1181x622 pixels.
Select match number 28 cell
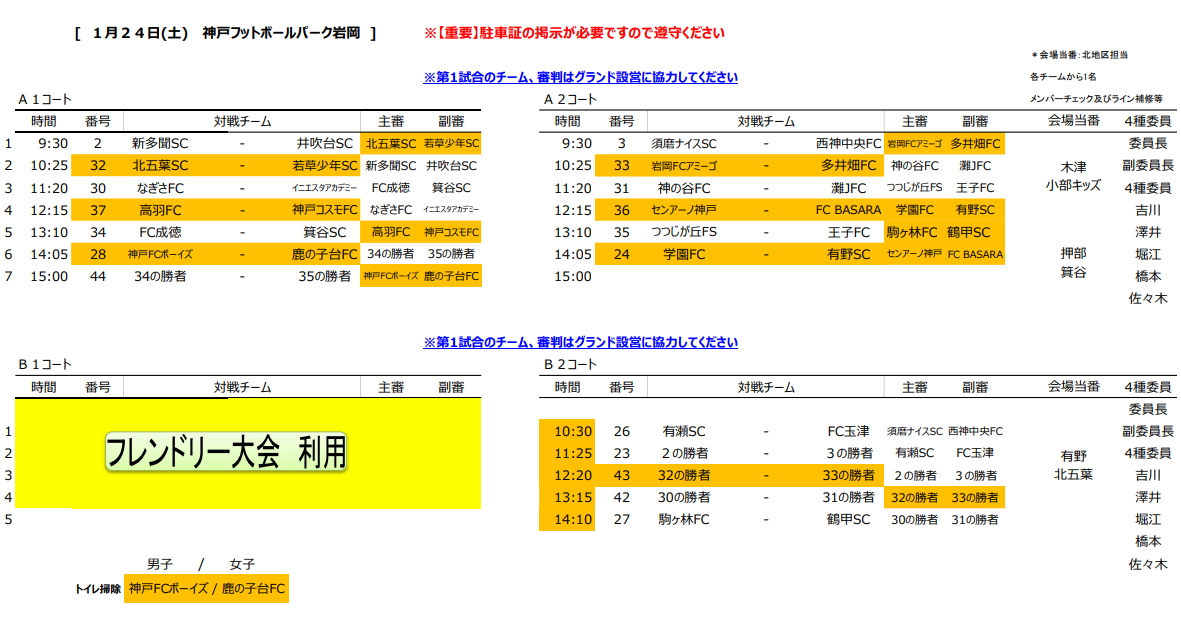tap(98, 253)
